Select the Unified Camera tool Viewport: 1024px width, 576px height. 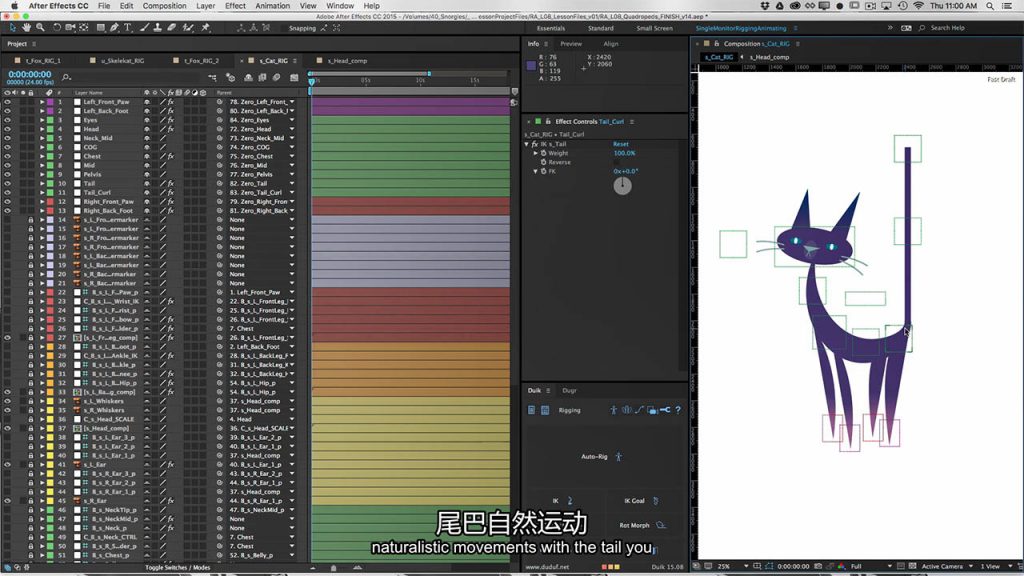pyautogui.click(x=71, y=28)
